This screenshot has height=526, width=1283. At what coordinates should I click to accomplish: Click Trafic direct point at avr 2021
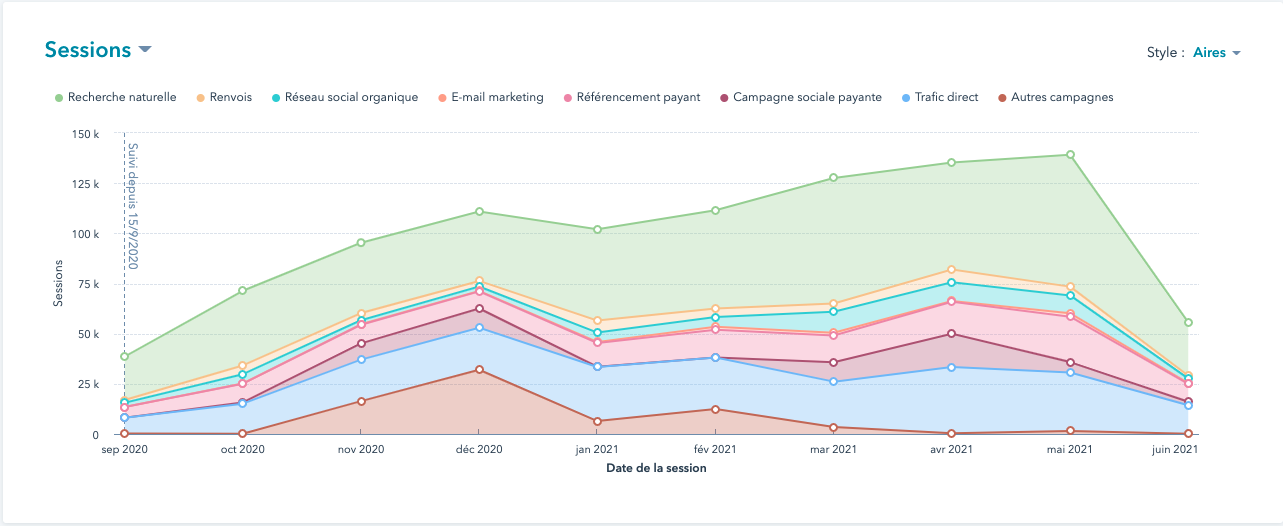(x=951, y=367)
